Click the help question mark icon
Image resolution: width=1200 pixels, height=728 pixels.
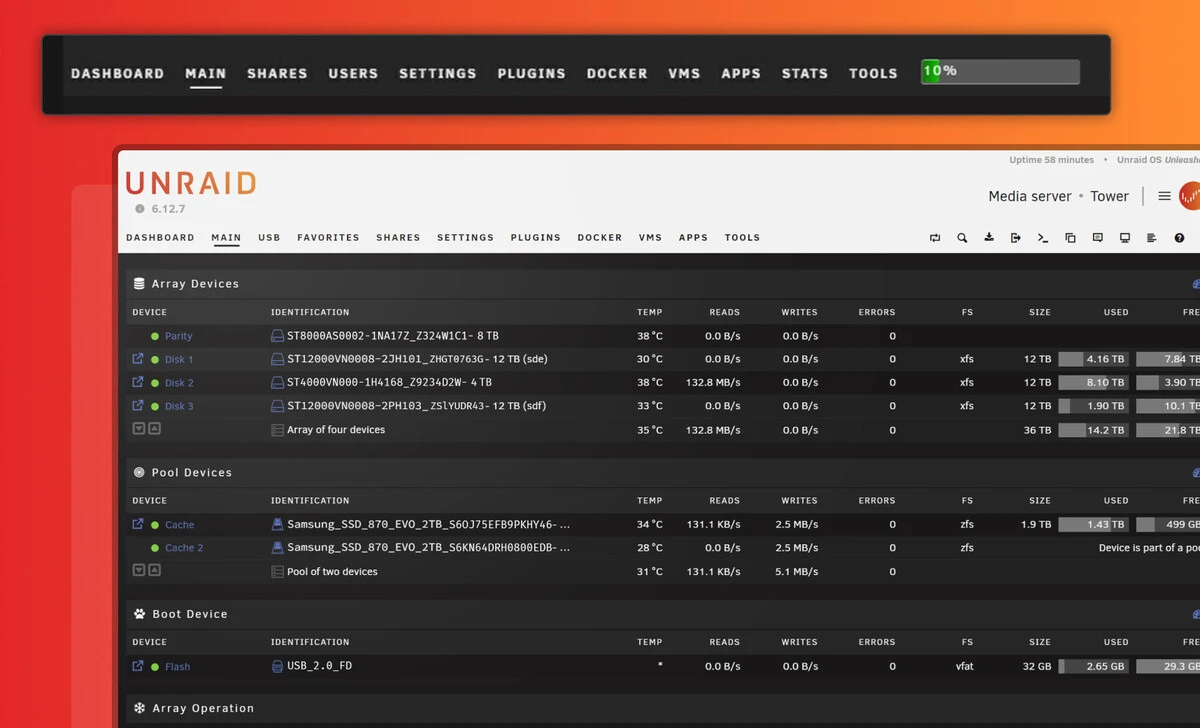[x=1179, y=238]
